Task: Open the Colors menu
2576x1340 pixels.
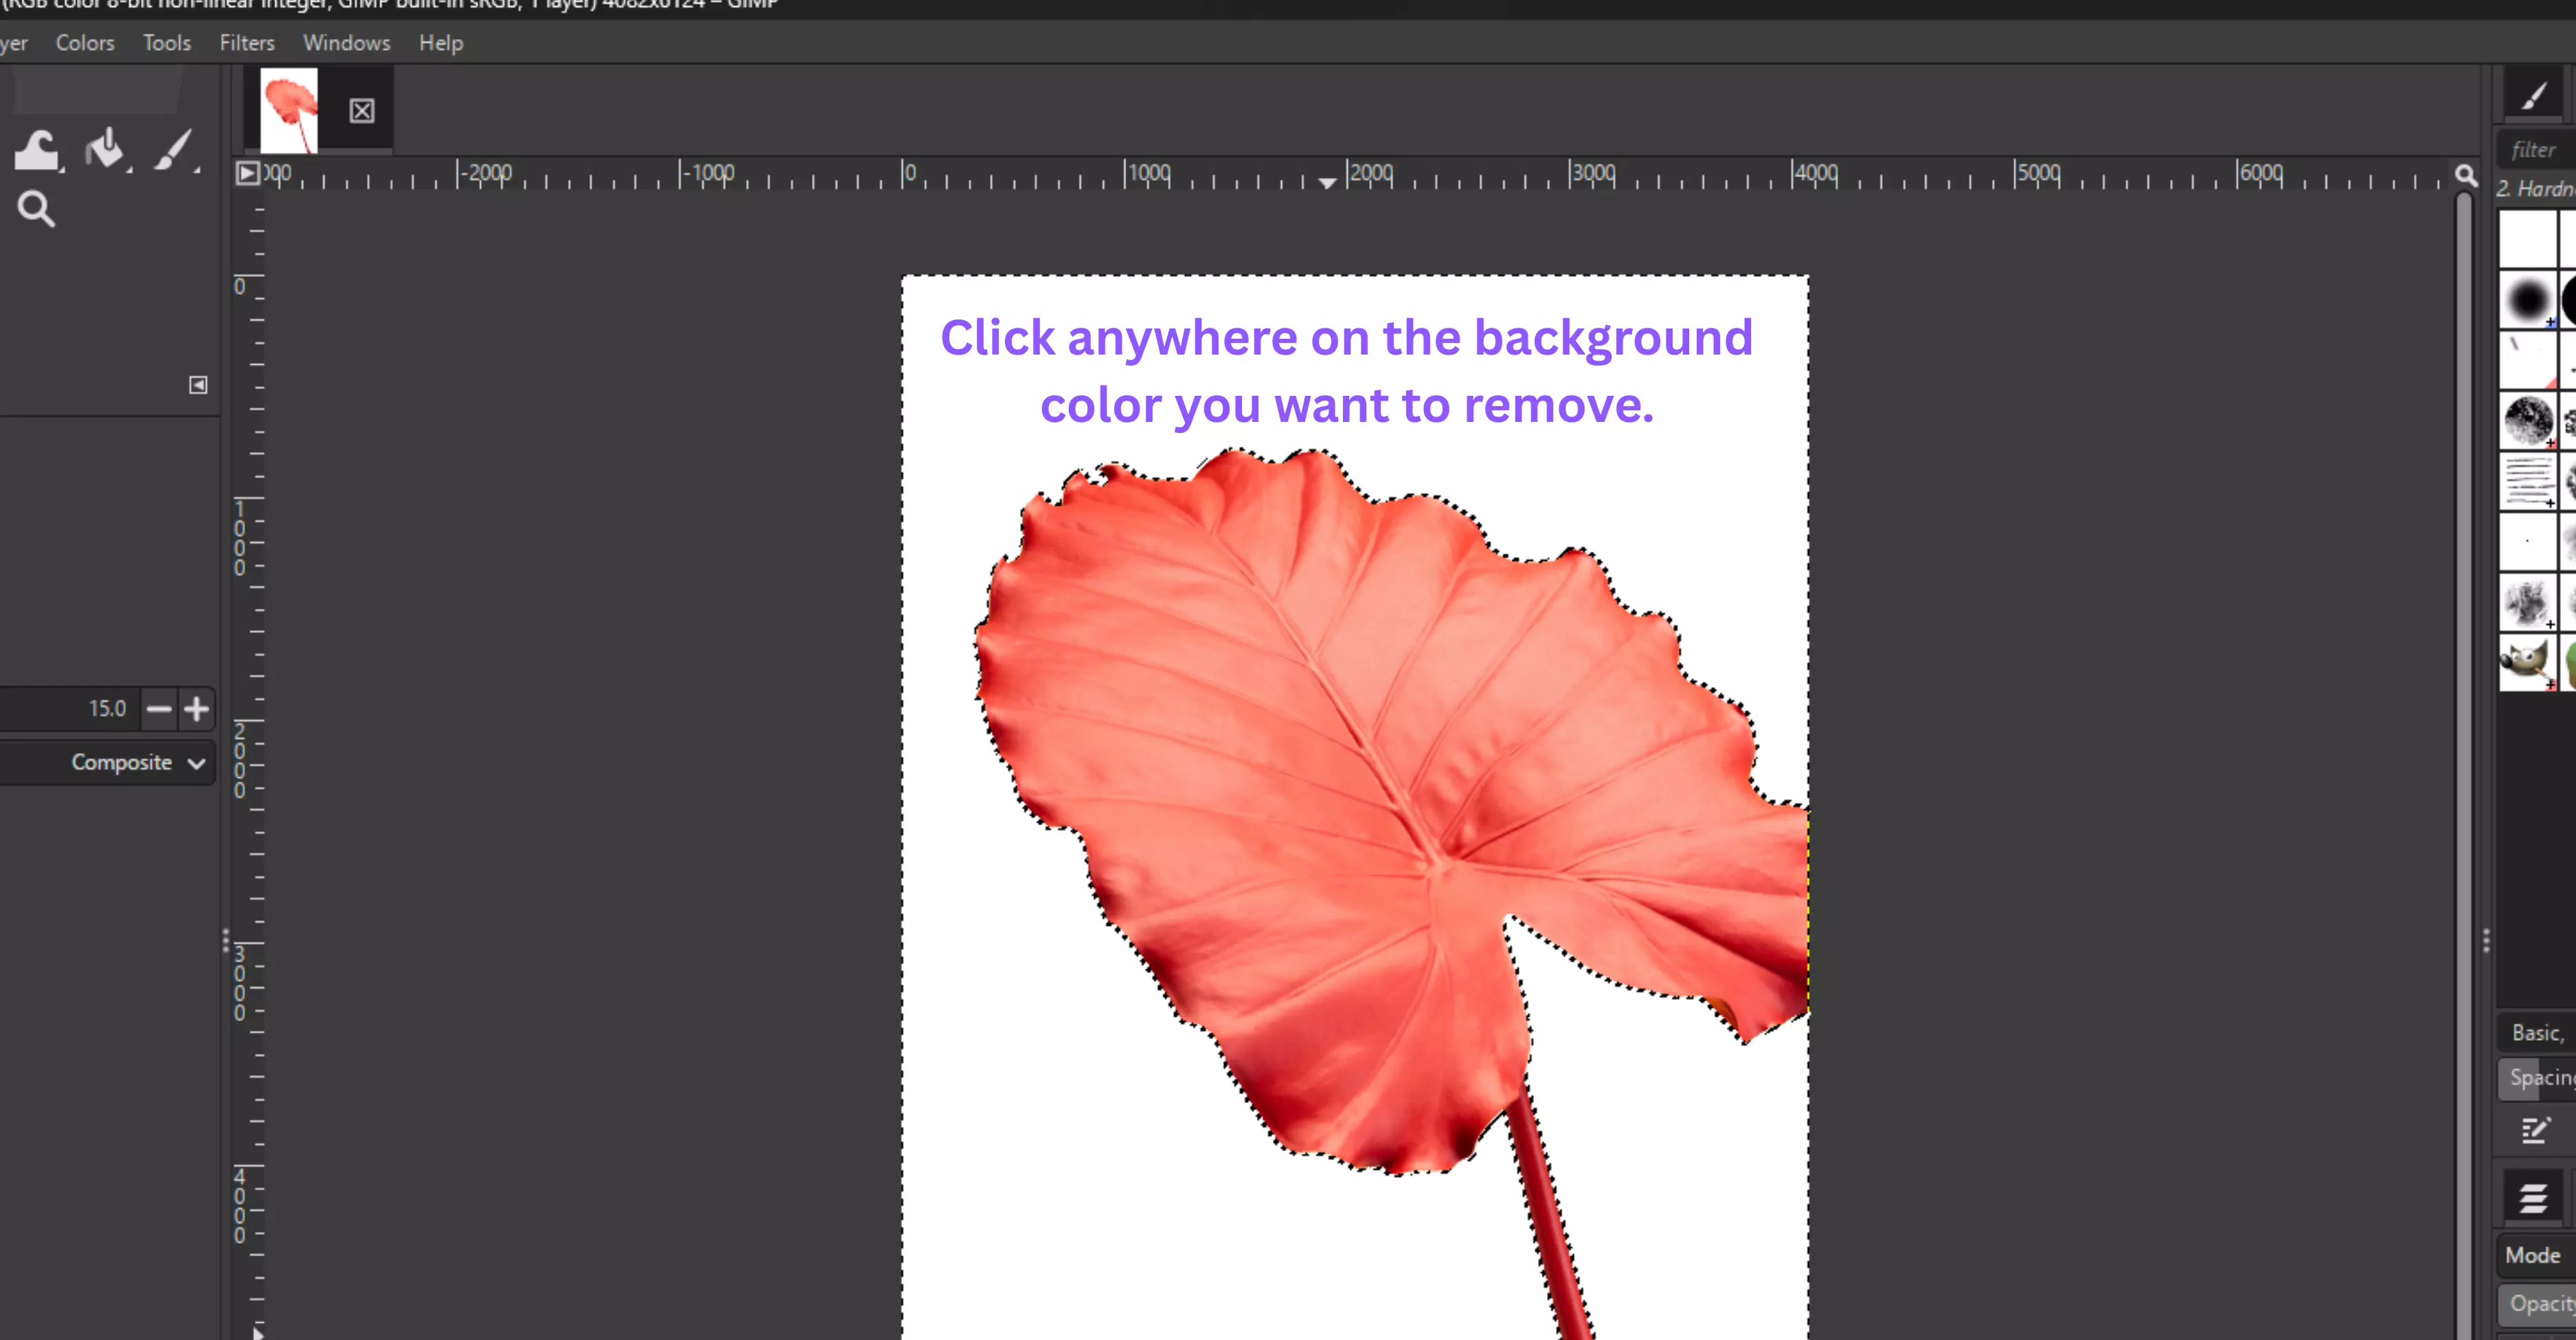Action: coord(85,43)
